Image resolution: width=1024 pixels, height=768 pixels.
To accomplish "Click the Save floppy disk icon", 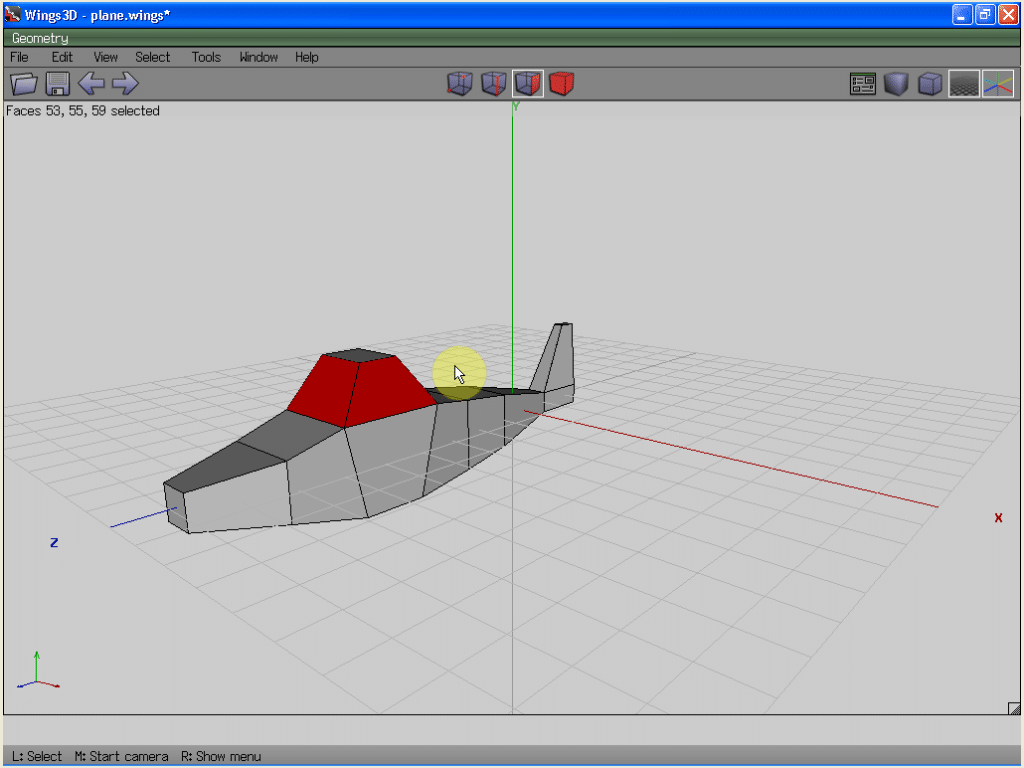I will (57, 84).
